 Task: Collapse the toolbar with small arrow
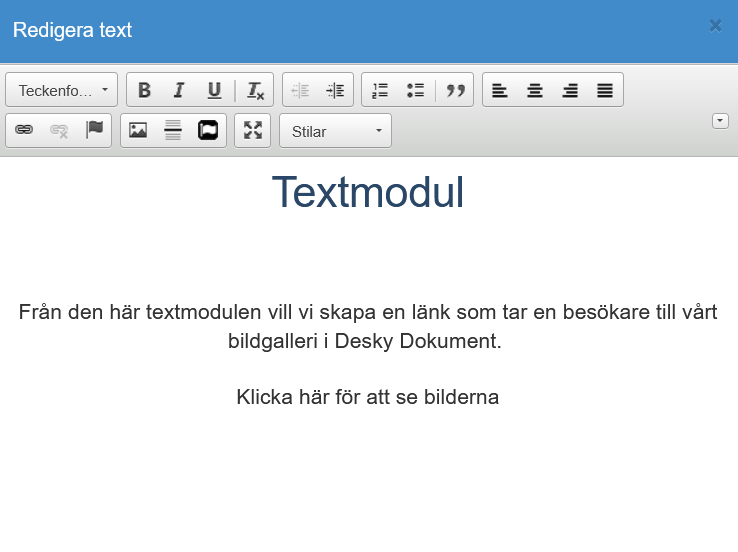[720, 121]
